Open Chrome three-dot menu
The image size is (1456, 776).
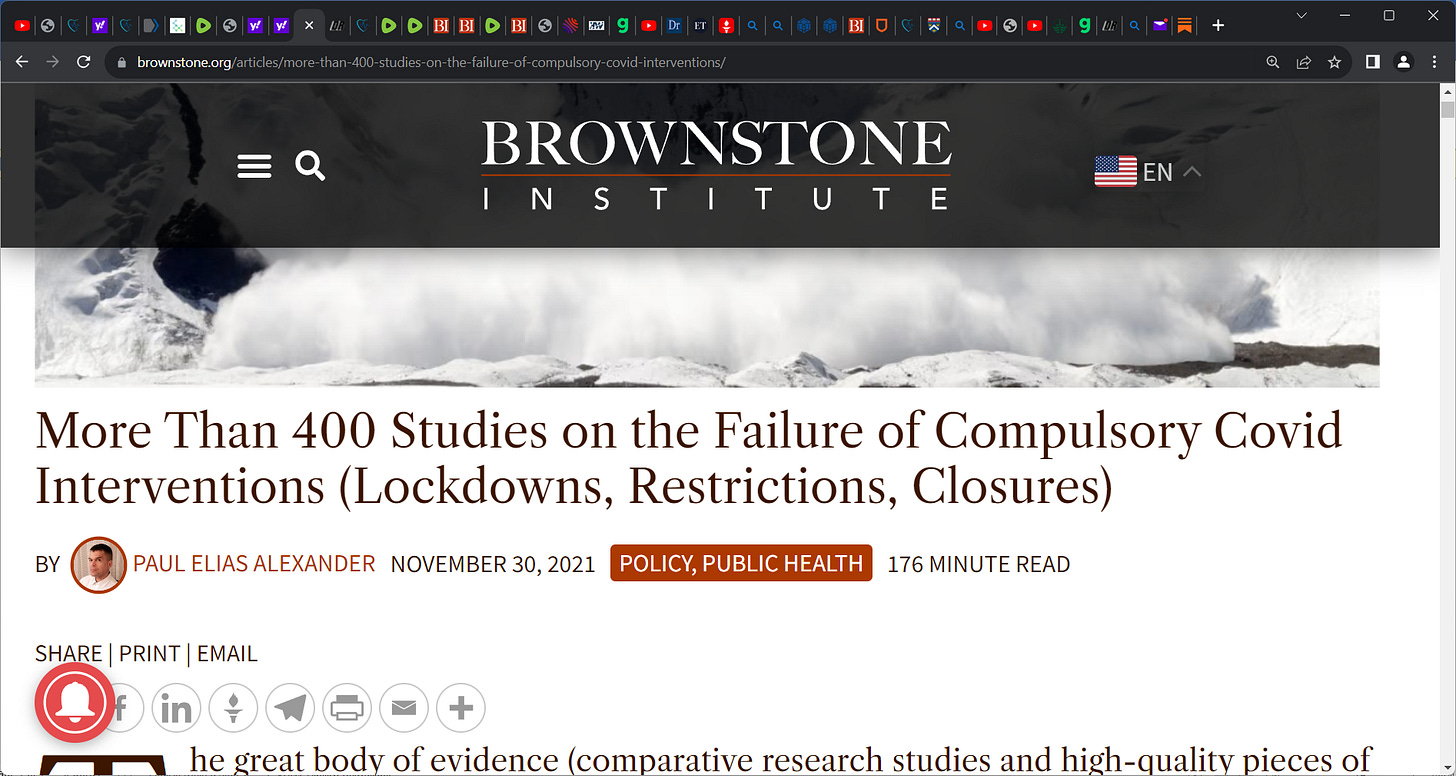pyautogui.click(x=1435, y=62)
